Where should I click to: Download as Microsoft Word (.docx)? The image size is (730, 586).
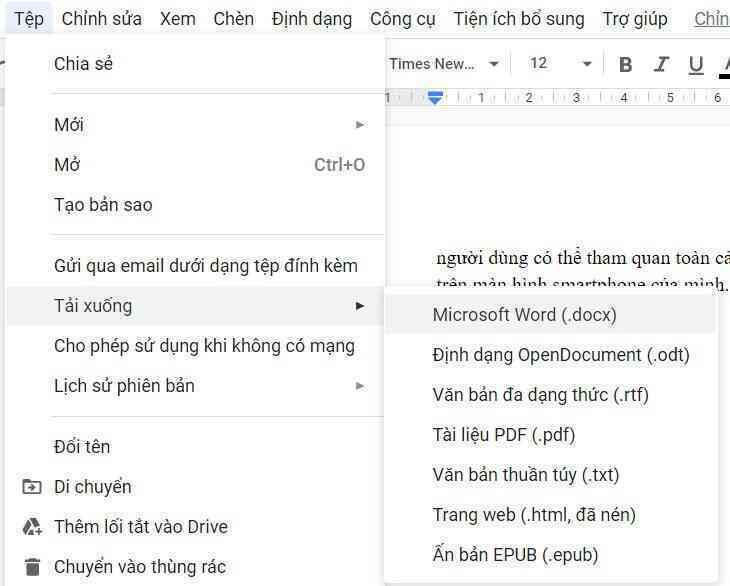click(550, 315)
